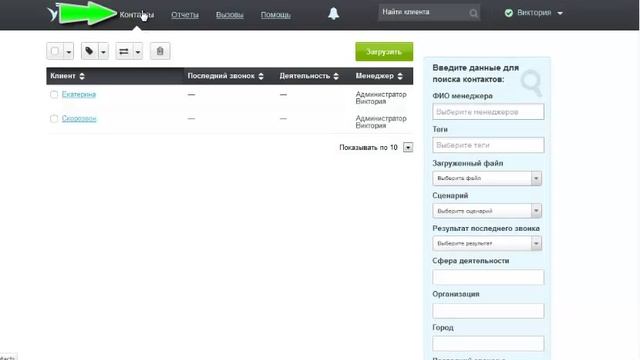
Task: Click the Теги input field
Action: click(488, 145)
